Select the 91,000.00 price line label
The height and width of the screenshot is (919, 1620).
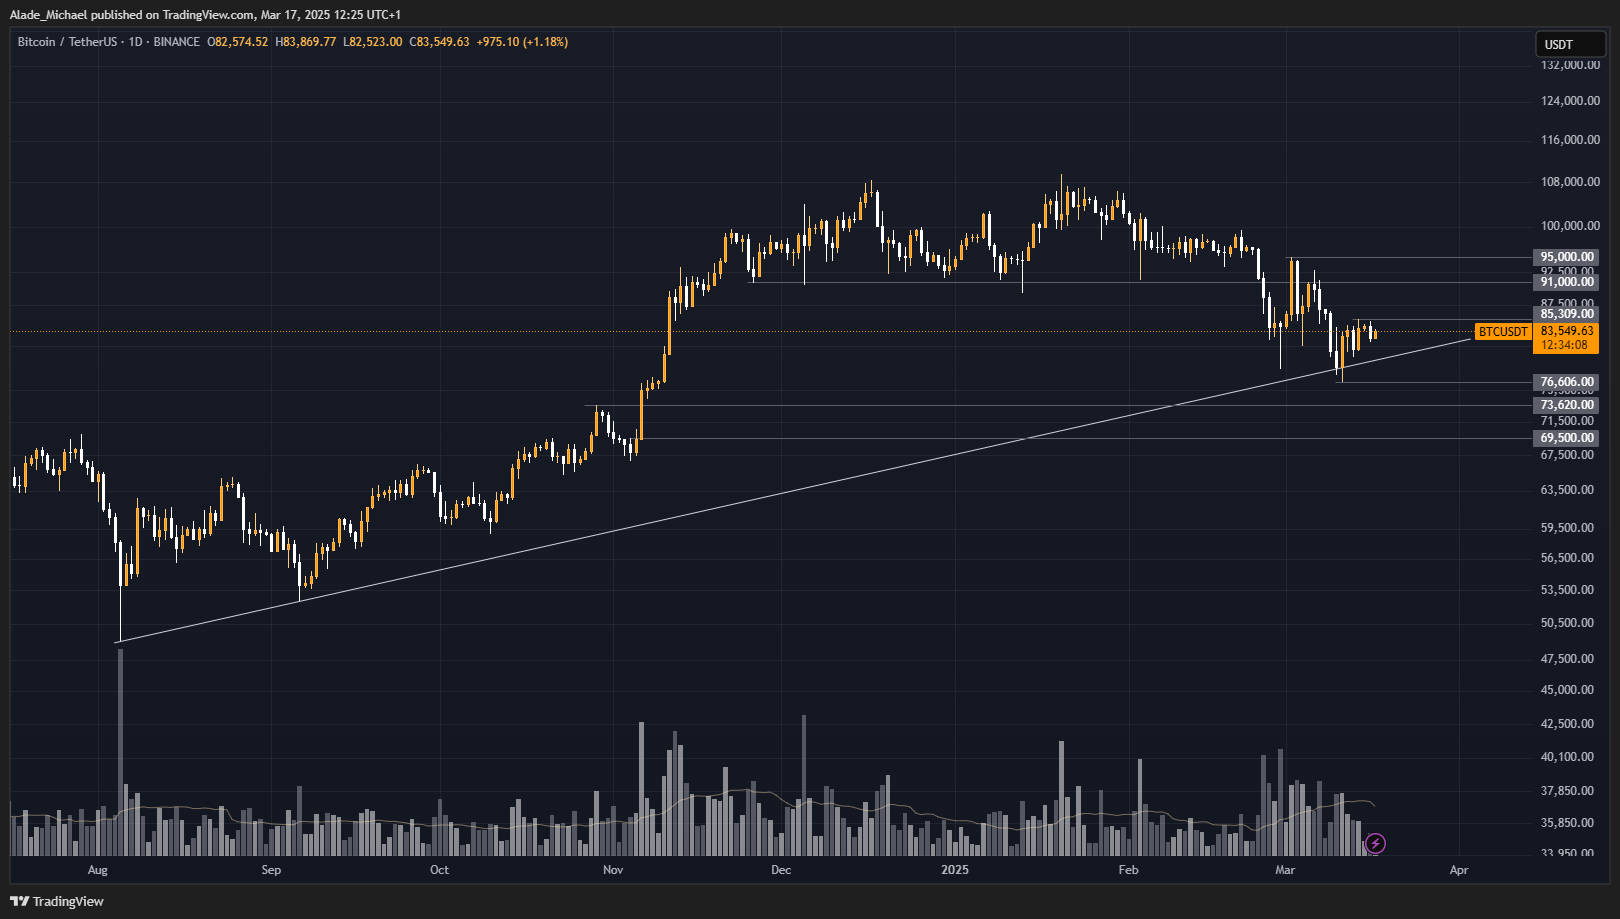(1566, 282)
